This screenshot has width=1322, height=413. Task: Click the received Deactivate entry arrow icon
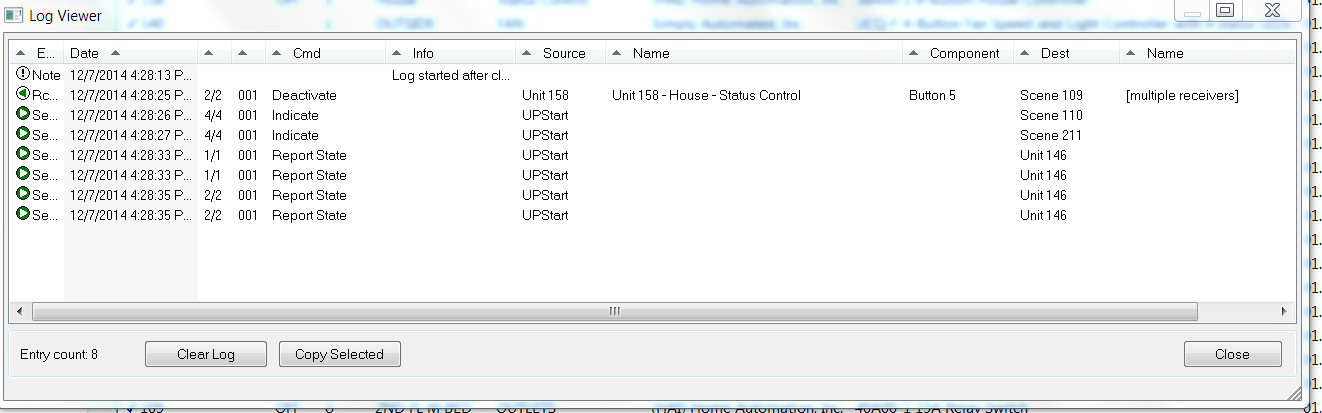(23, 95)
